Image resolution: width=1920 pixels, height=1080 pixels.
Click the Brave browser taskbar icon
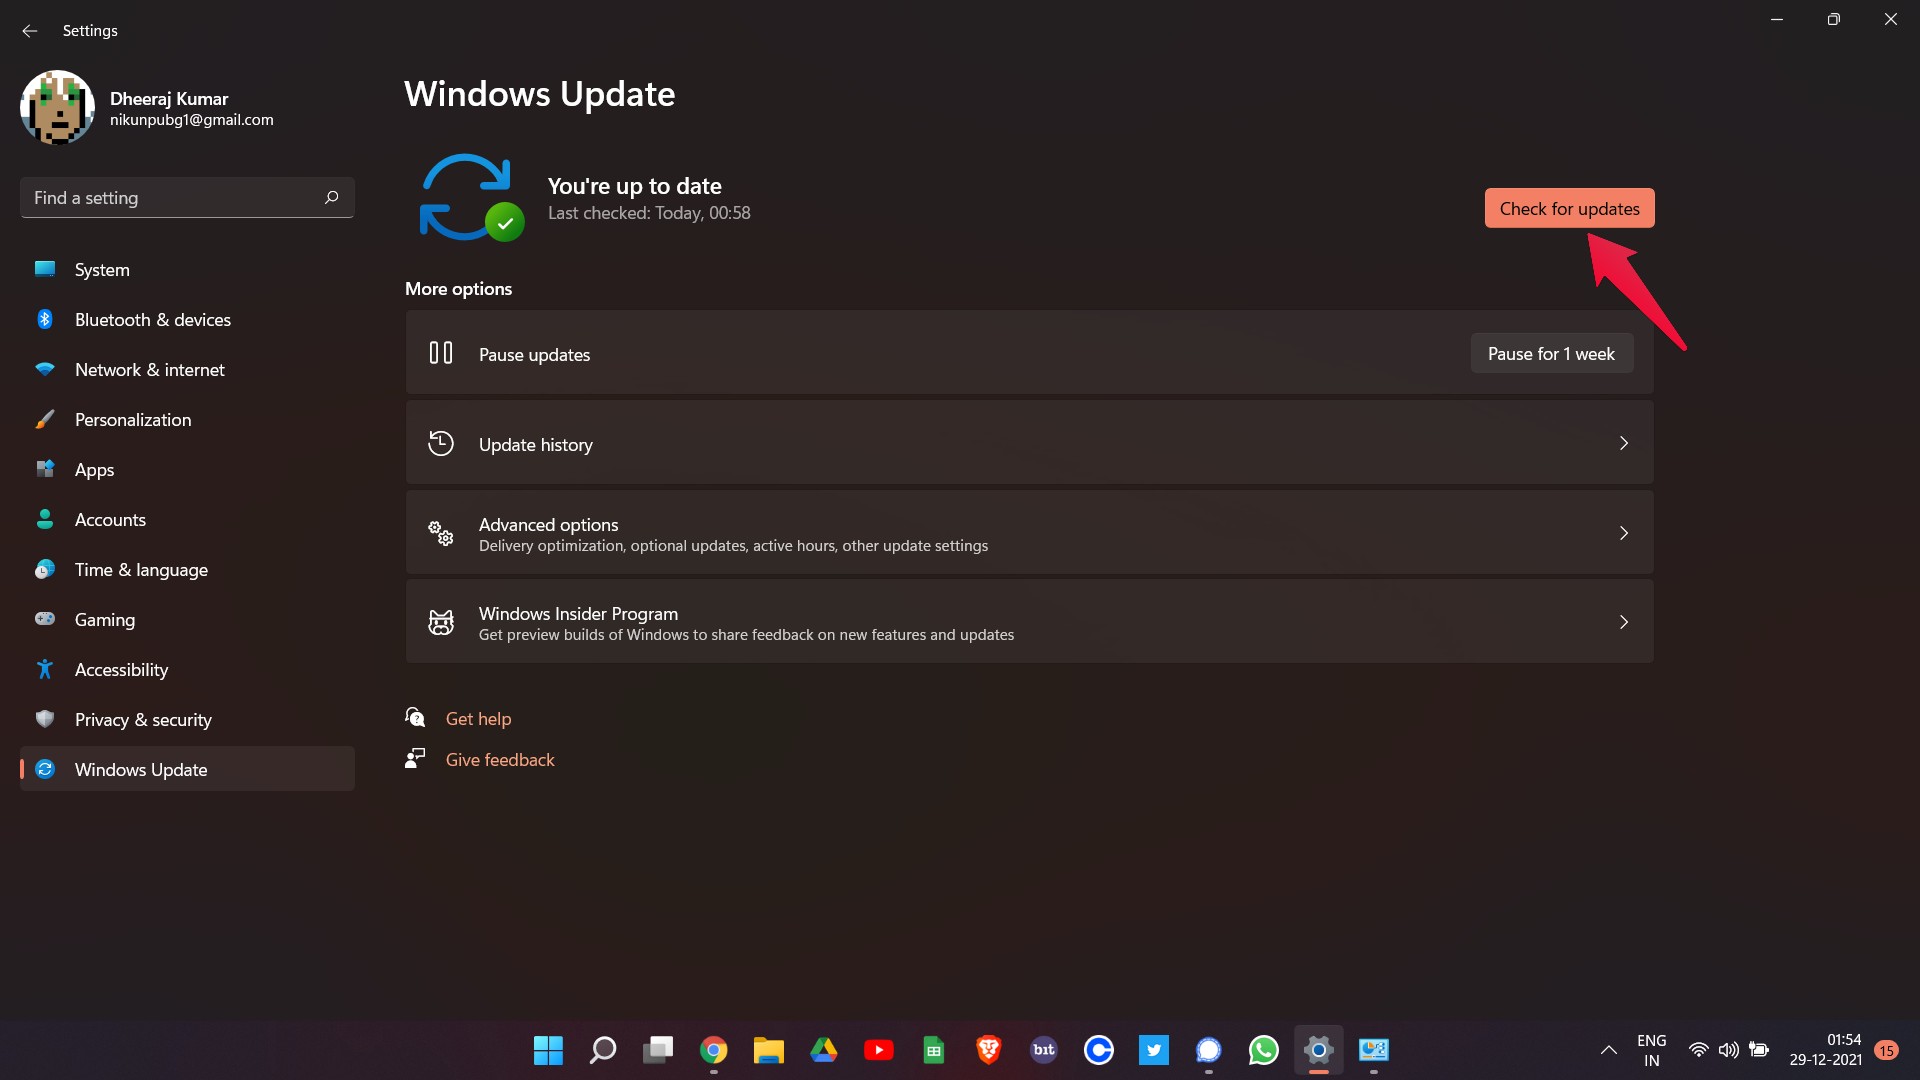988,1050
